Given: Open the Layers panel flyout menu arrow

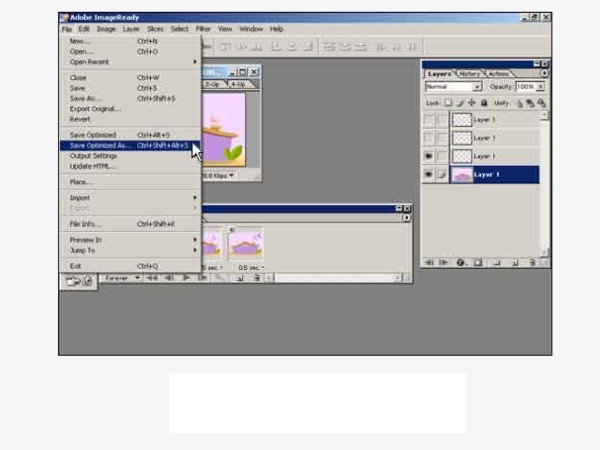Looking at the screenshot, I should tap(544, 73).
